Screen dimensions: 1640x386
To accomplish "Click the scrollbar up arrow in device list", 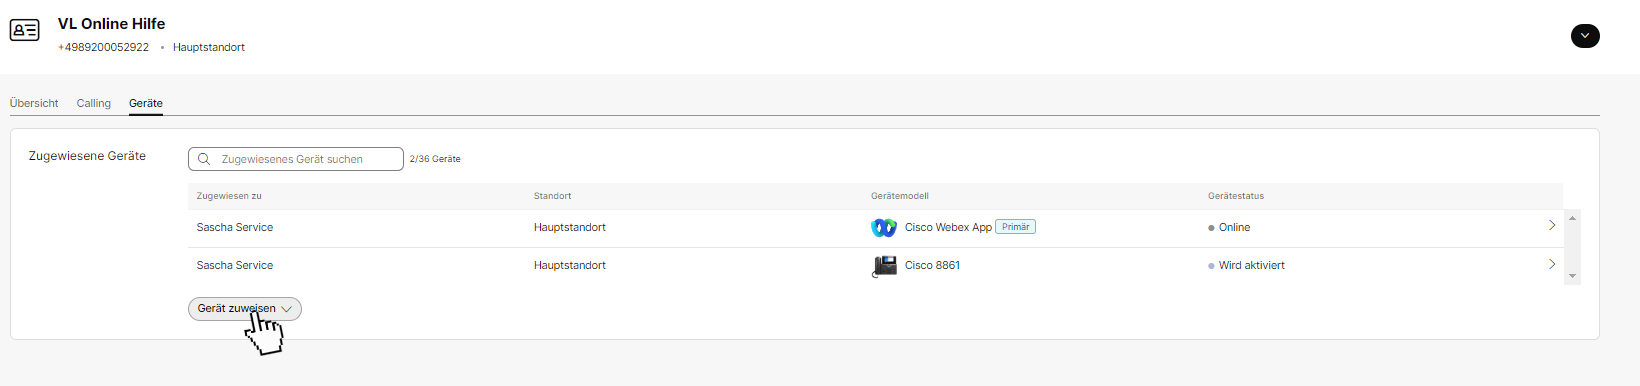I will [x=1572, y=217].
